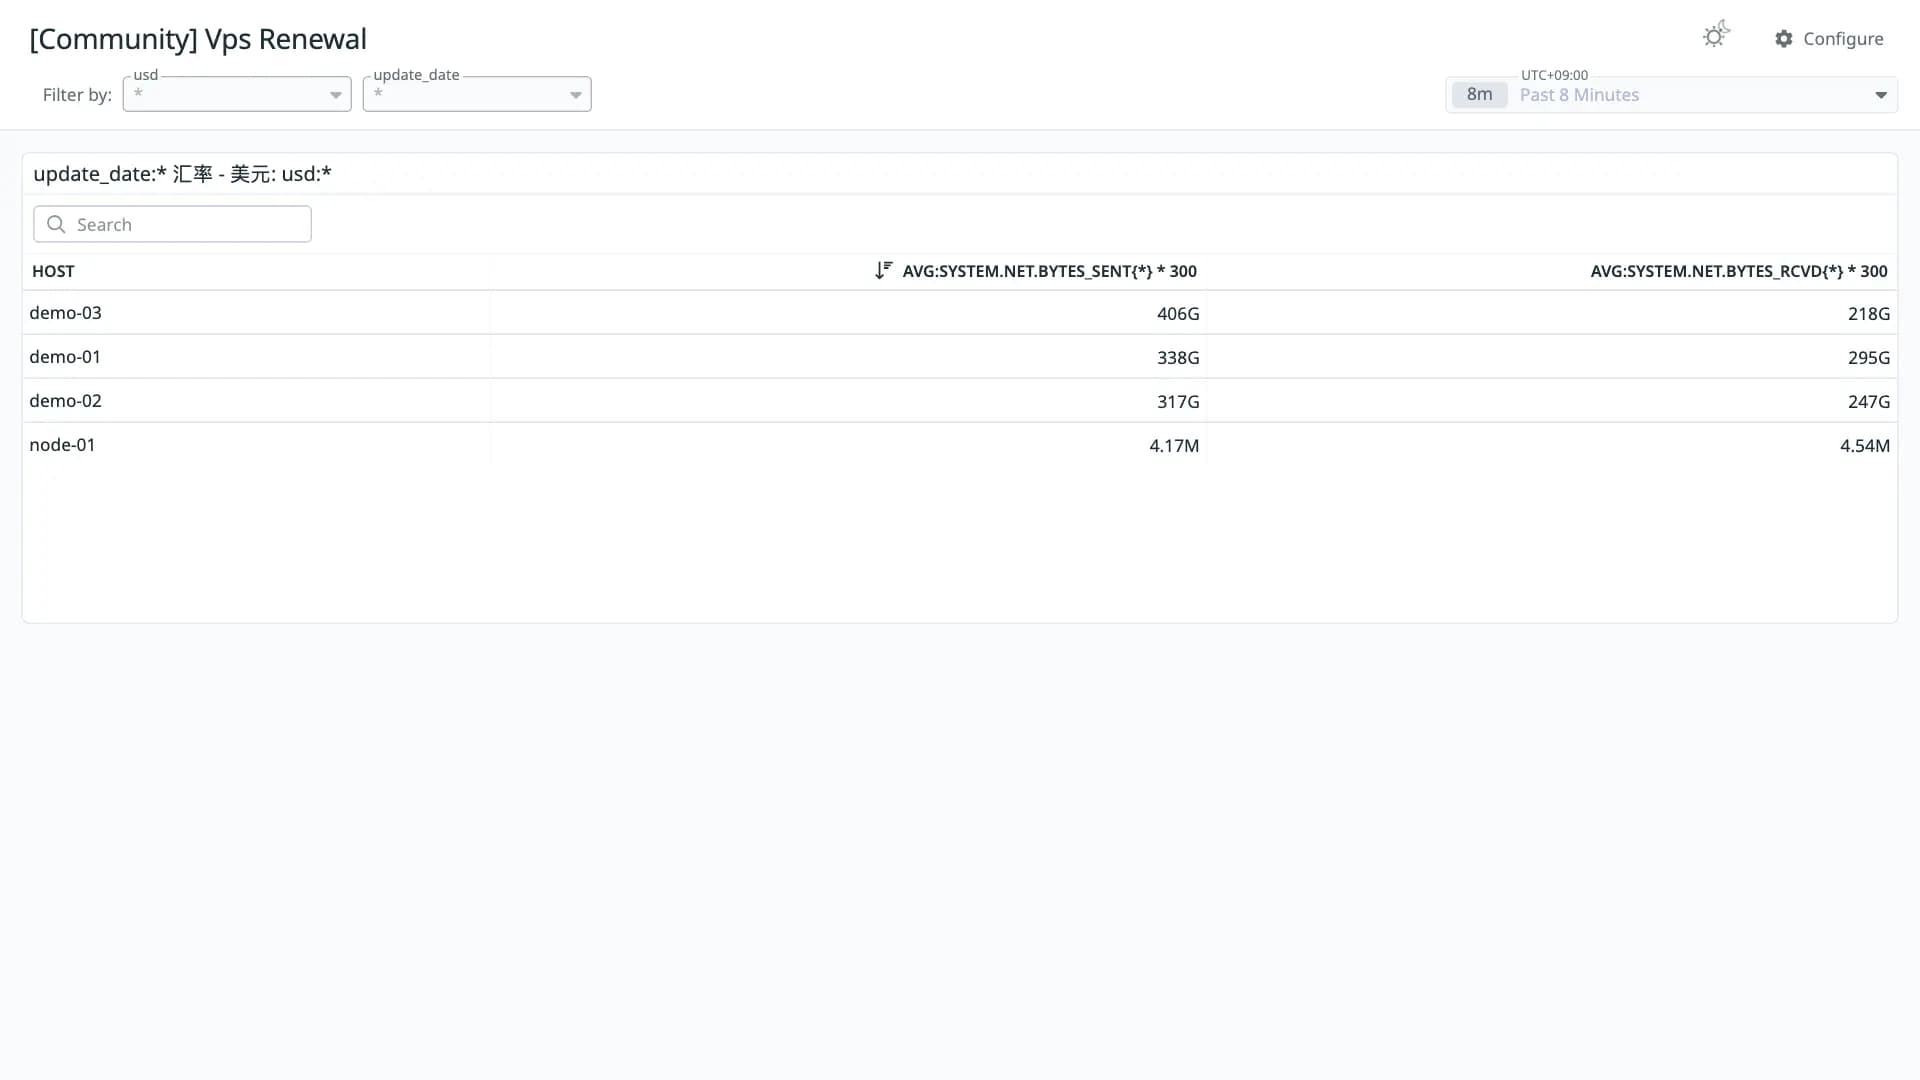The width and height of the screenshot is (1920, 1080).
Task: Sort by the HOST column header
Action: 53,271
